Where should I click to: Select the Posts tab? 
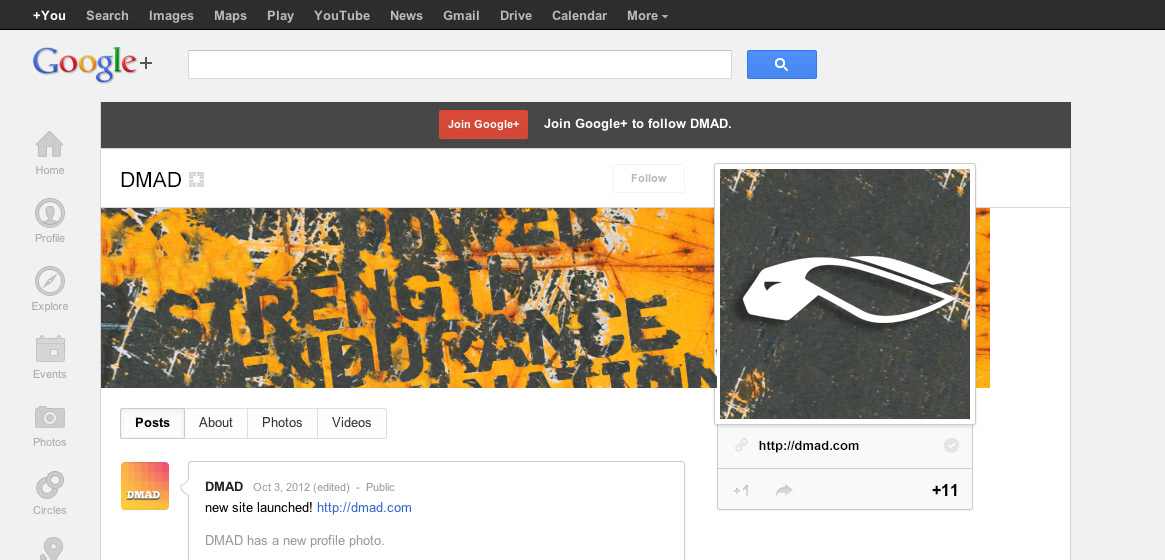152,423
